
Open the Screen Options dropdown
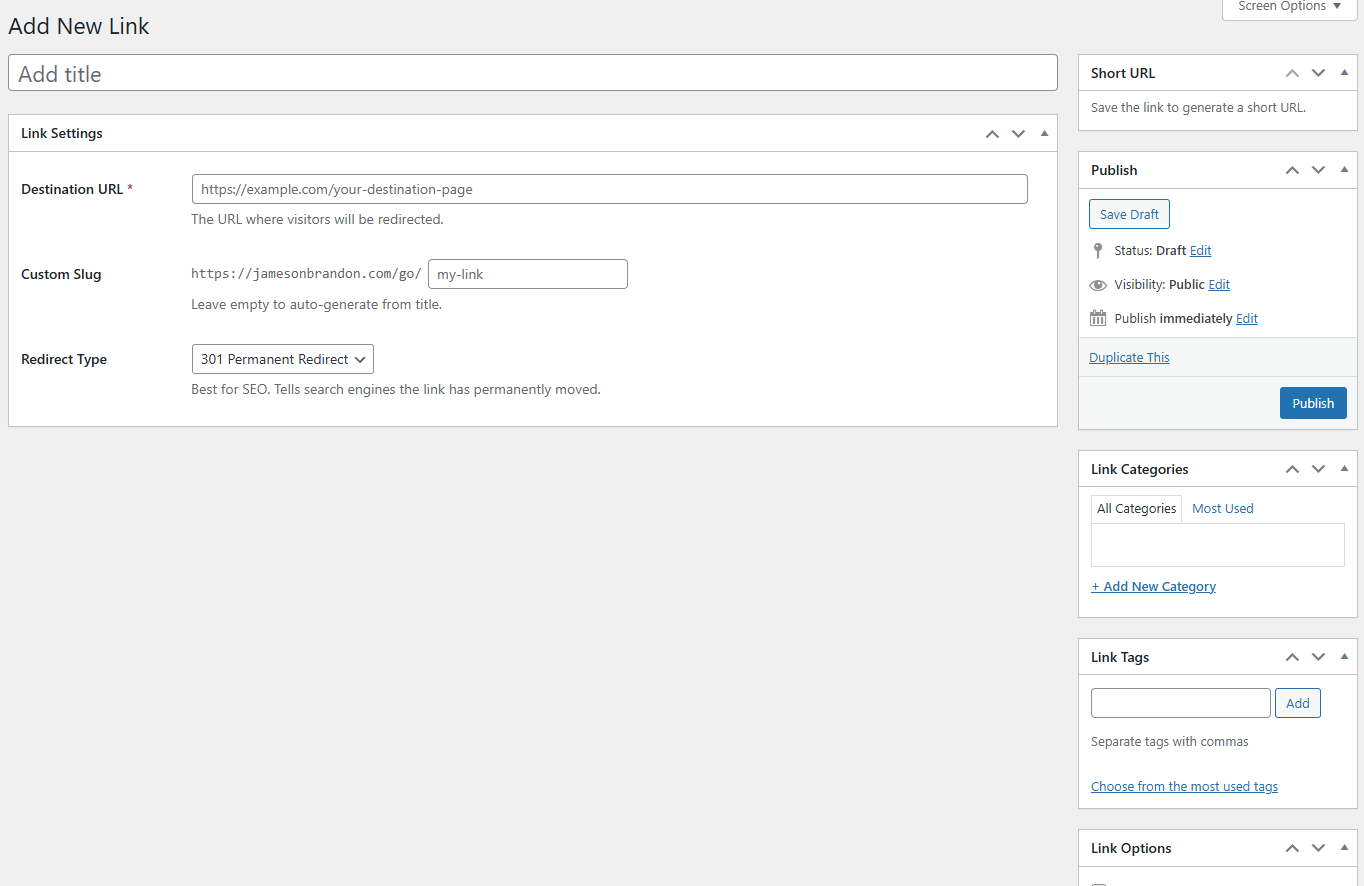[1288, 7]
